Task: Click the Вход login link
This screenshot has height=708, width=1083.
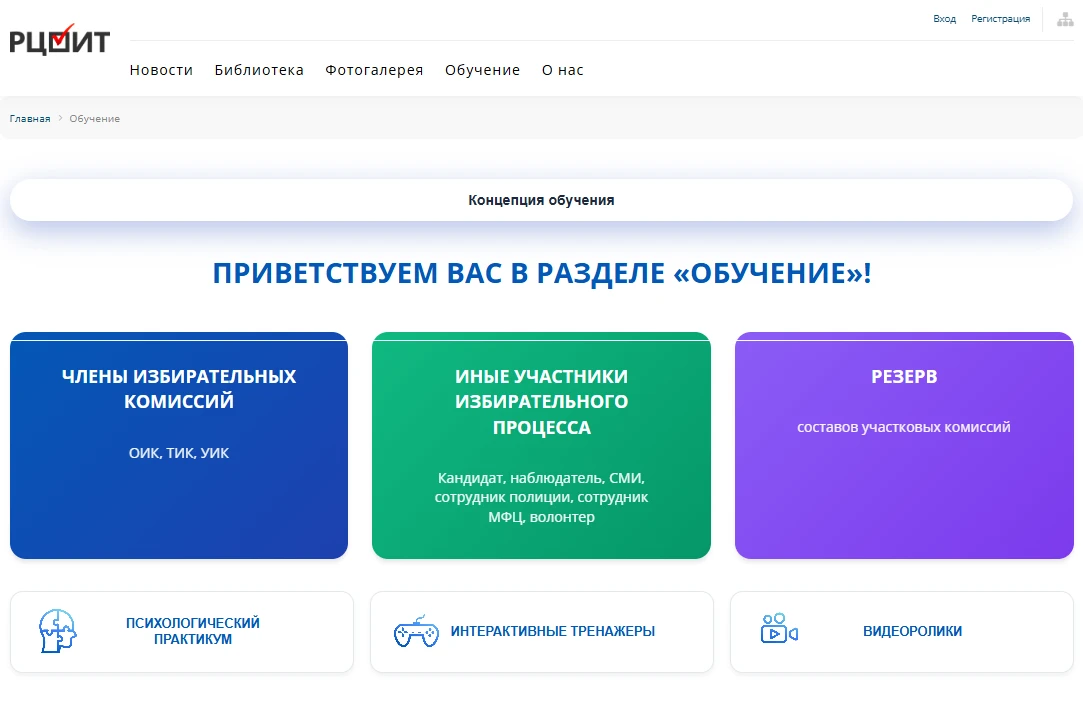Action: [x=944, y=19]
